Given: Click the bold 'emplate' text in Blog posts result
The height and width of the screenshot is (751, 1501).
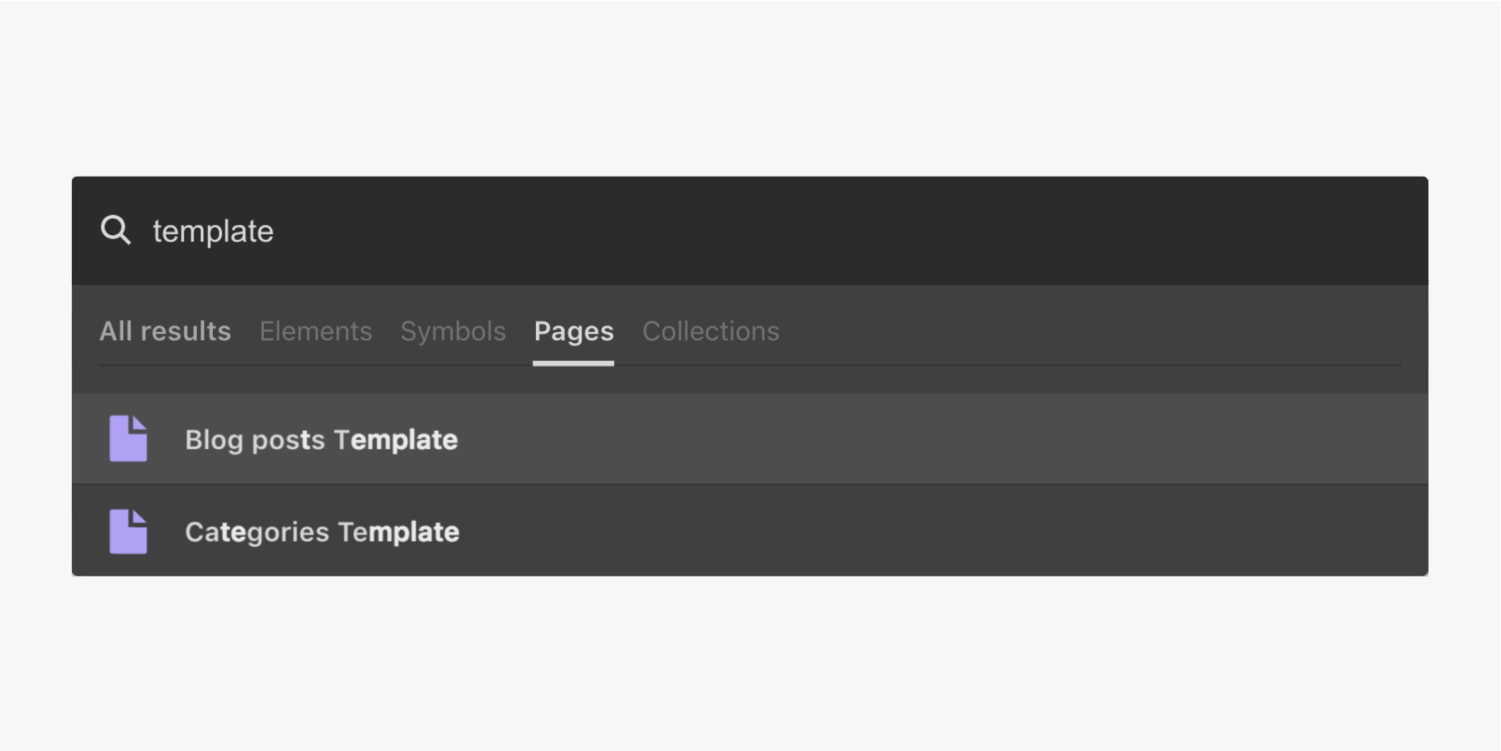Looking at the screenshot, I should (404, 440).
